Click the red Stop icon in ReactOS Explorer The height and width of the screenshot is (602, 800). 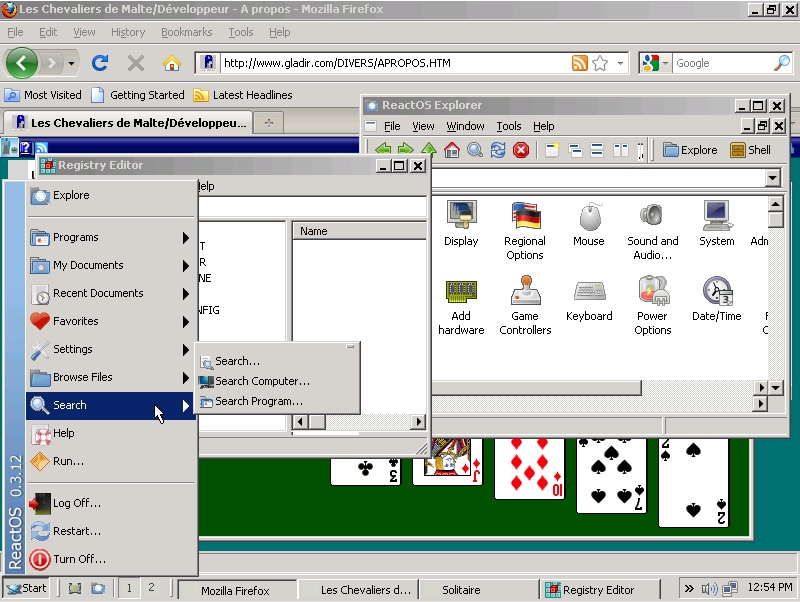click(521, 150)
